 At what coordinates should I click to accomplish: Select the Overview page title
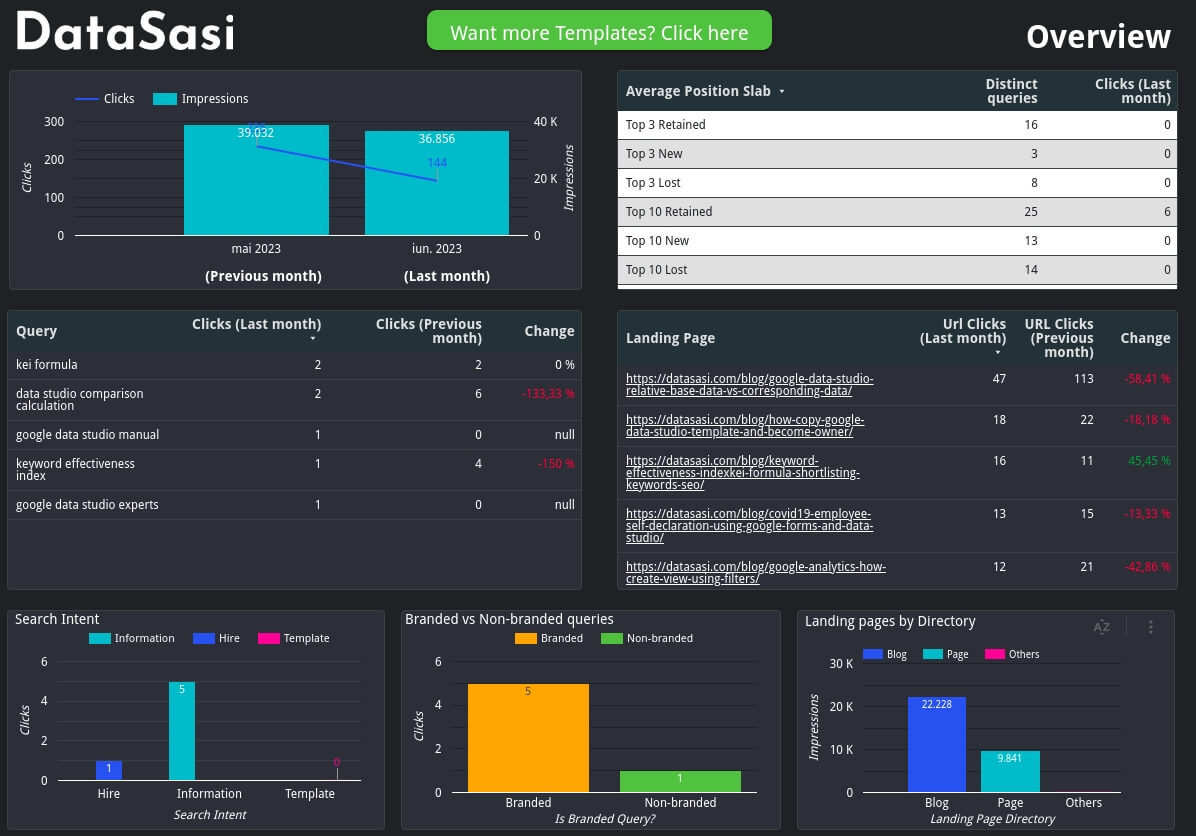pos(1098,36)
